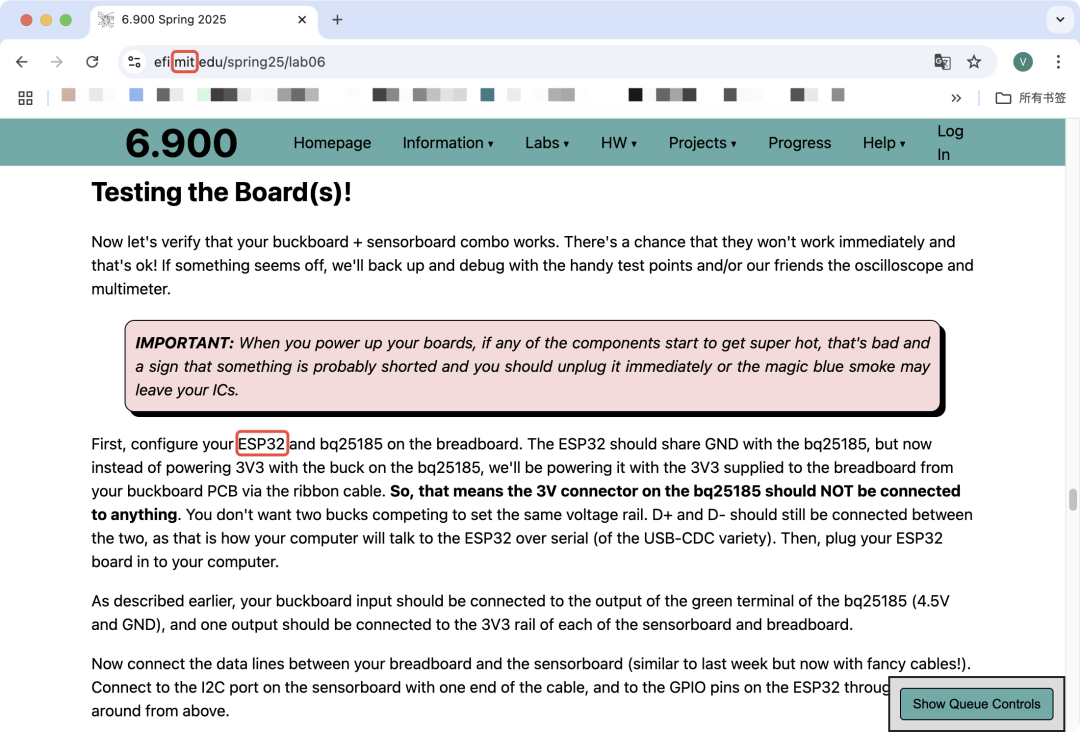Viewport: 1080px width, 732px height.
Task: Open a new tab with plus
Action: pos(337,20)
